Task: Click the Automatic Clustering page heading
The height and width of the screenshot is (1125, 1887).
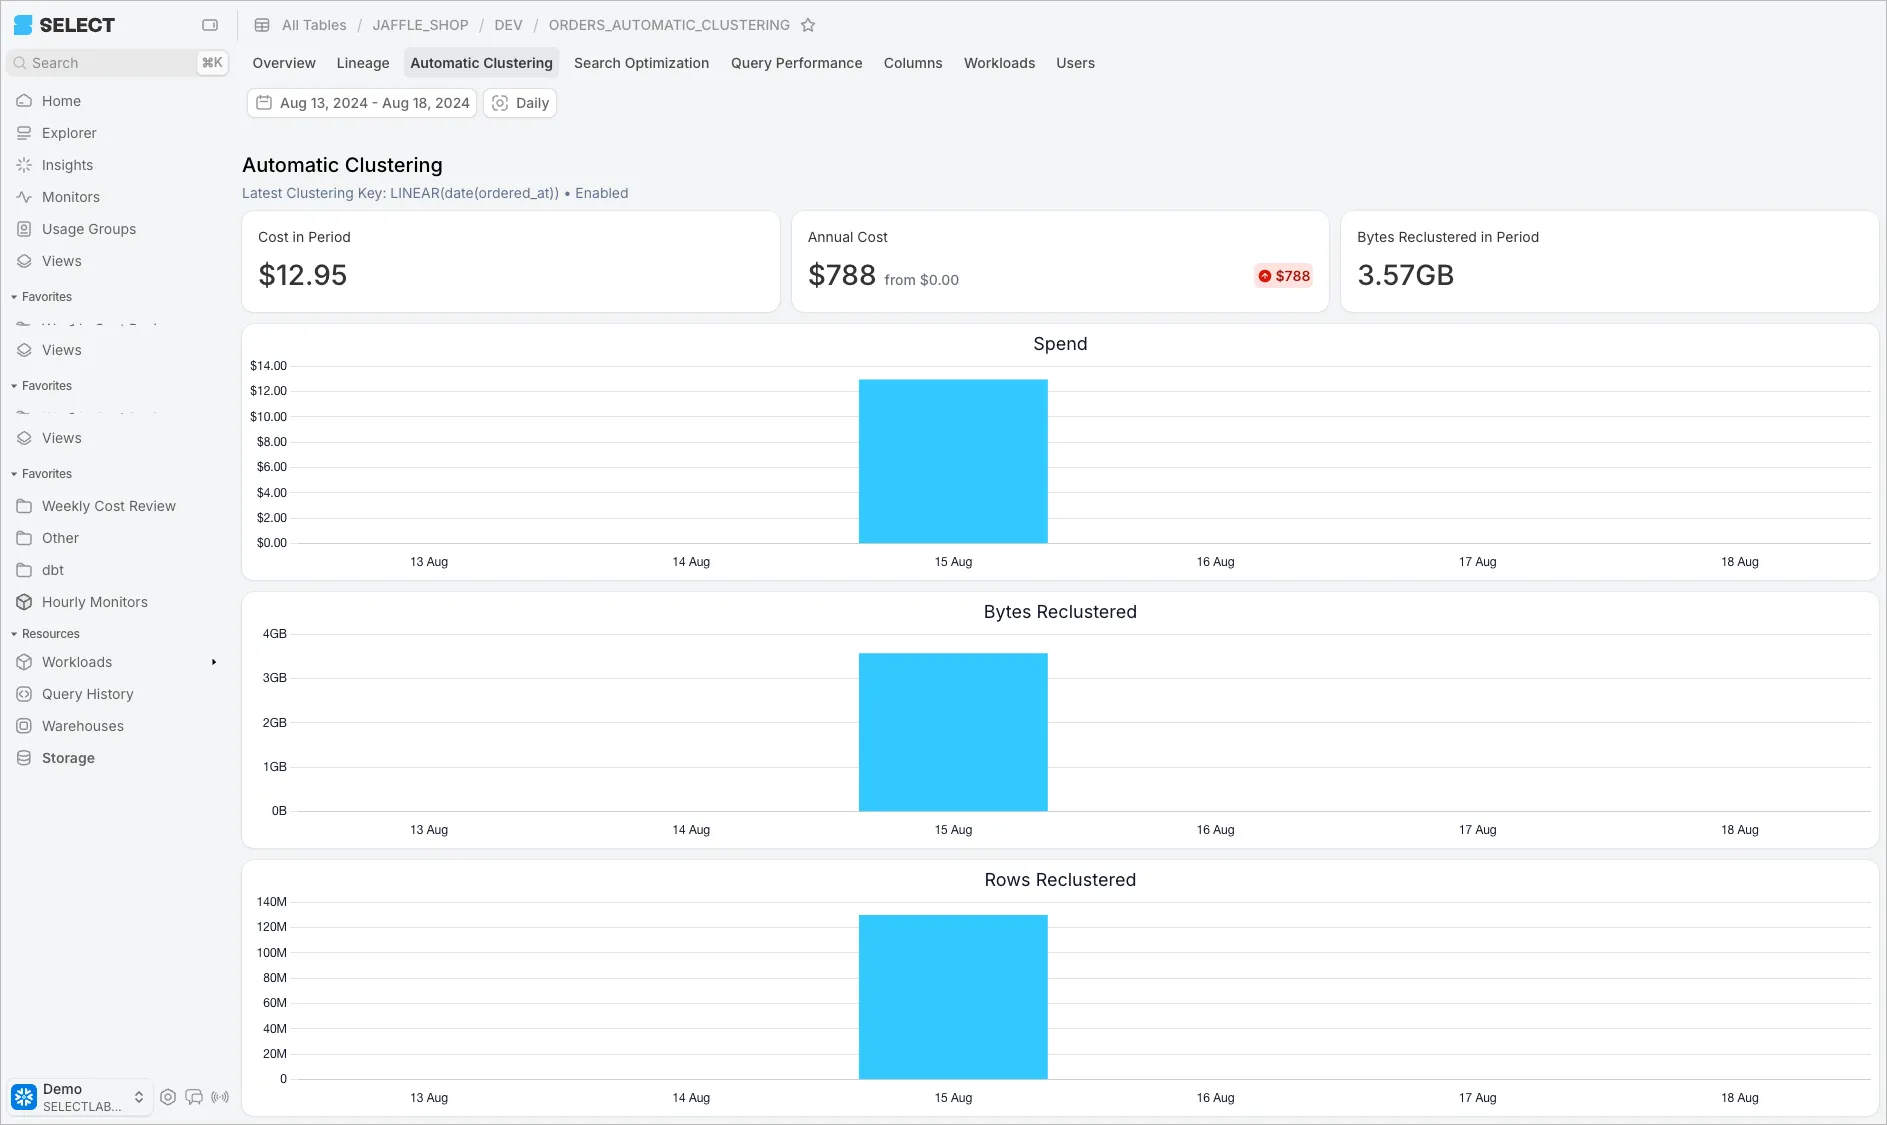Action: tap(342, 165)
